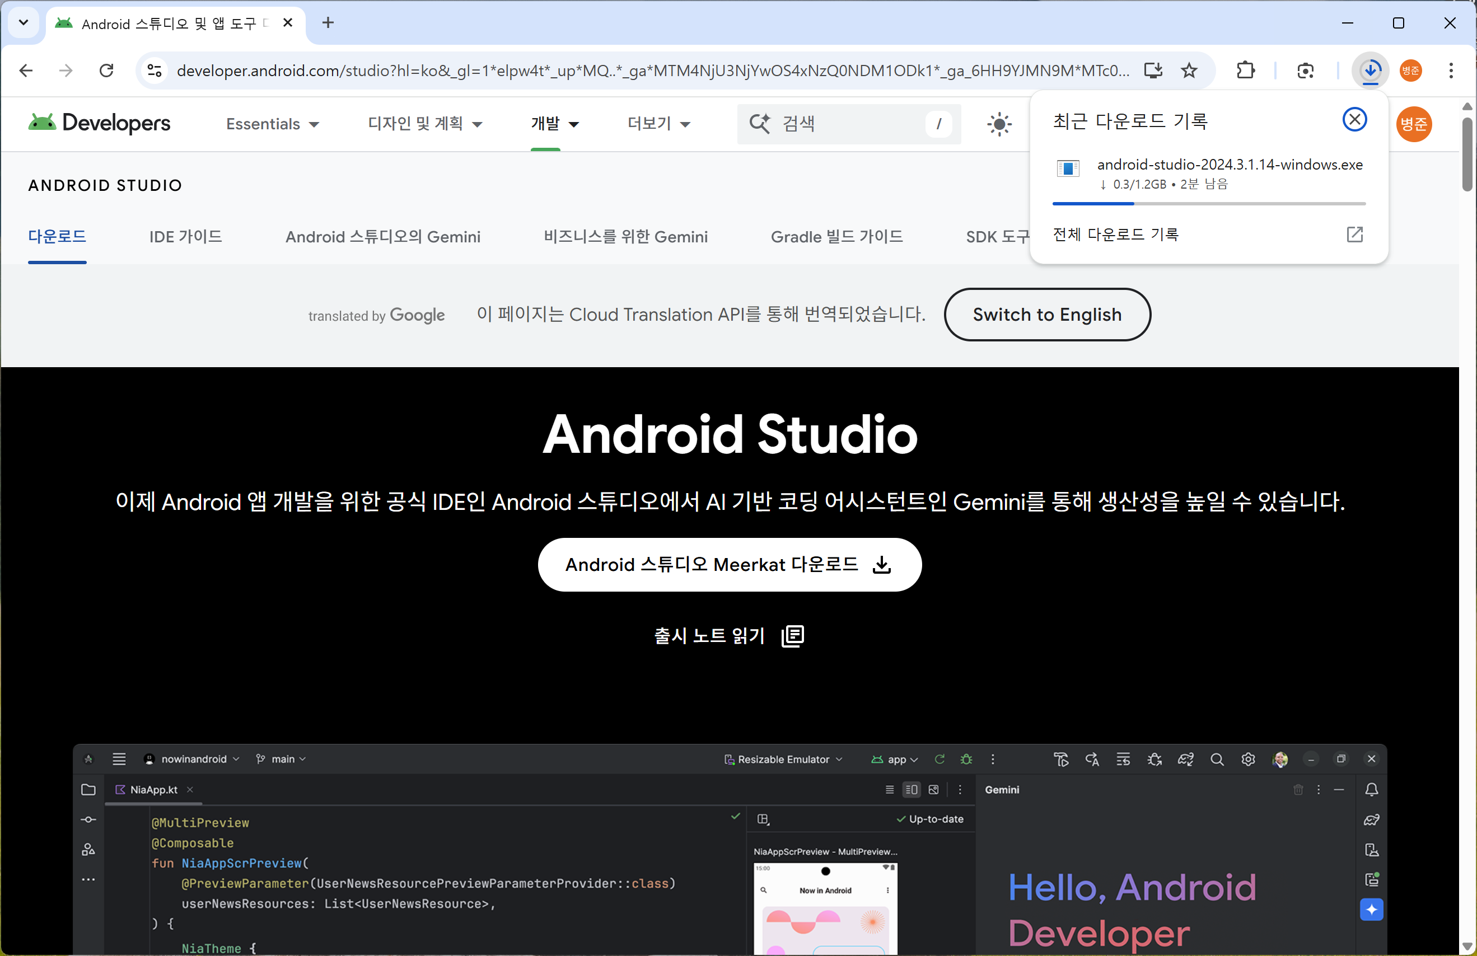Click the browser address bar URL
Viewport: 1477px width, 956px height.
click(x=652, y=71)
